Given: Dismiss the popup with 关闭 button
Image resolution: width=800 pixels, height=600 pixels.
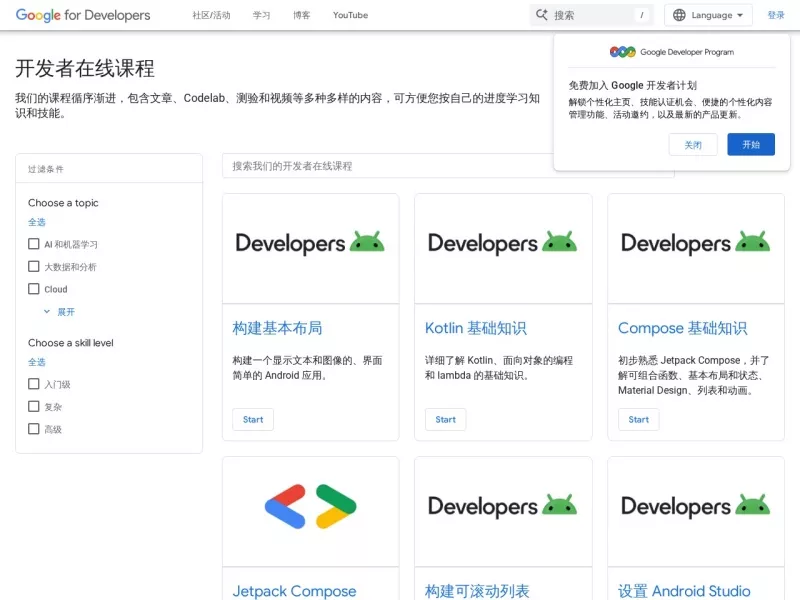Looking at the screenshot, I should (693, 145).
